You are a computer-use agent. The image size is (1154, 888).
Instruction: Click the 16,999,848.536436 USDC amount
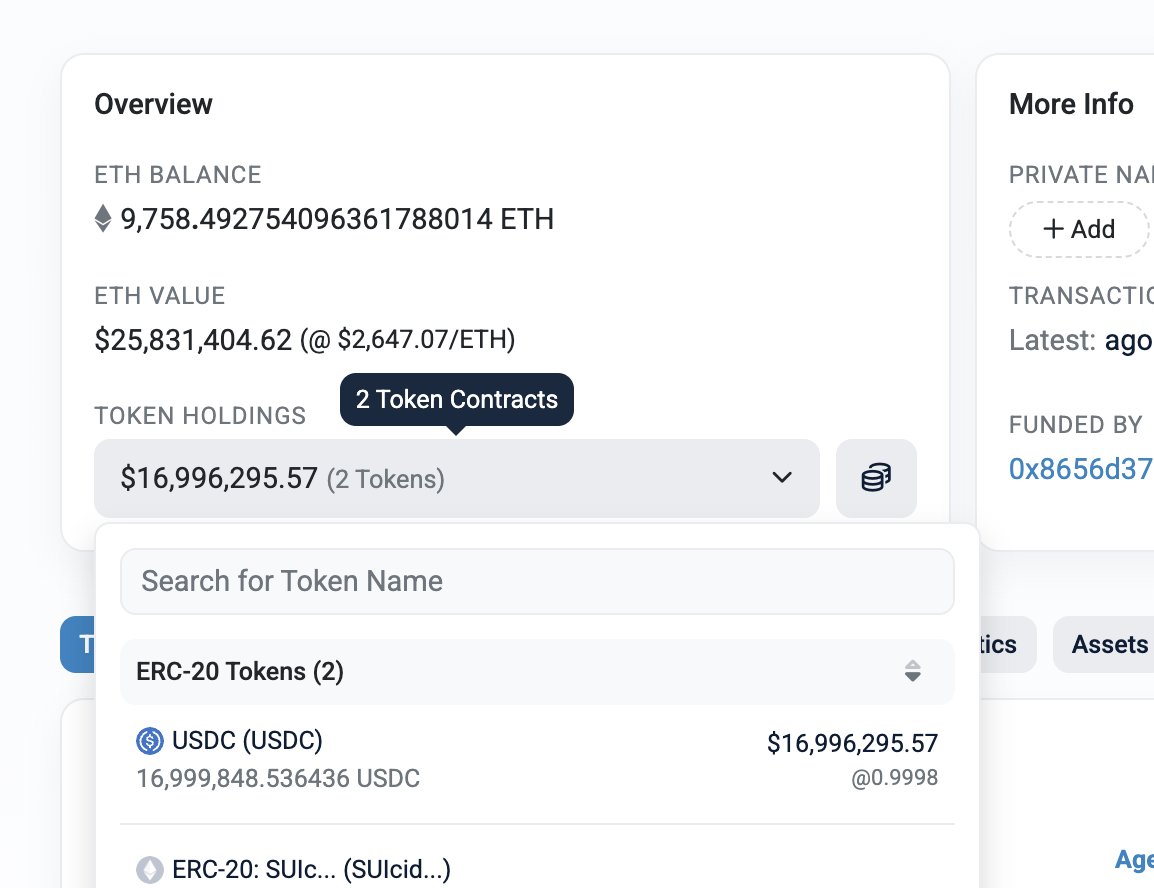pos(278,778)
